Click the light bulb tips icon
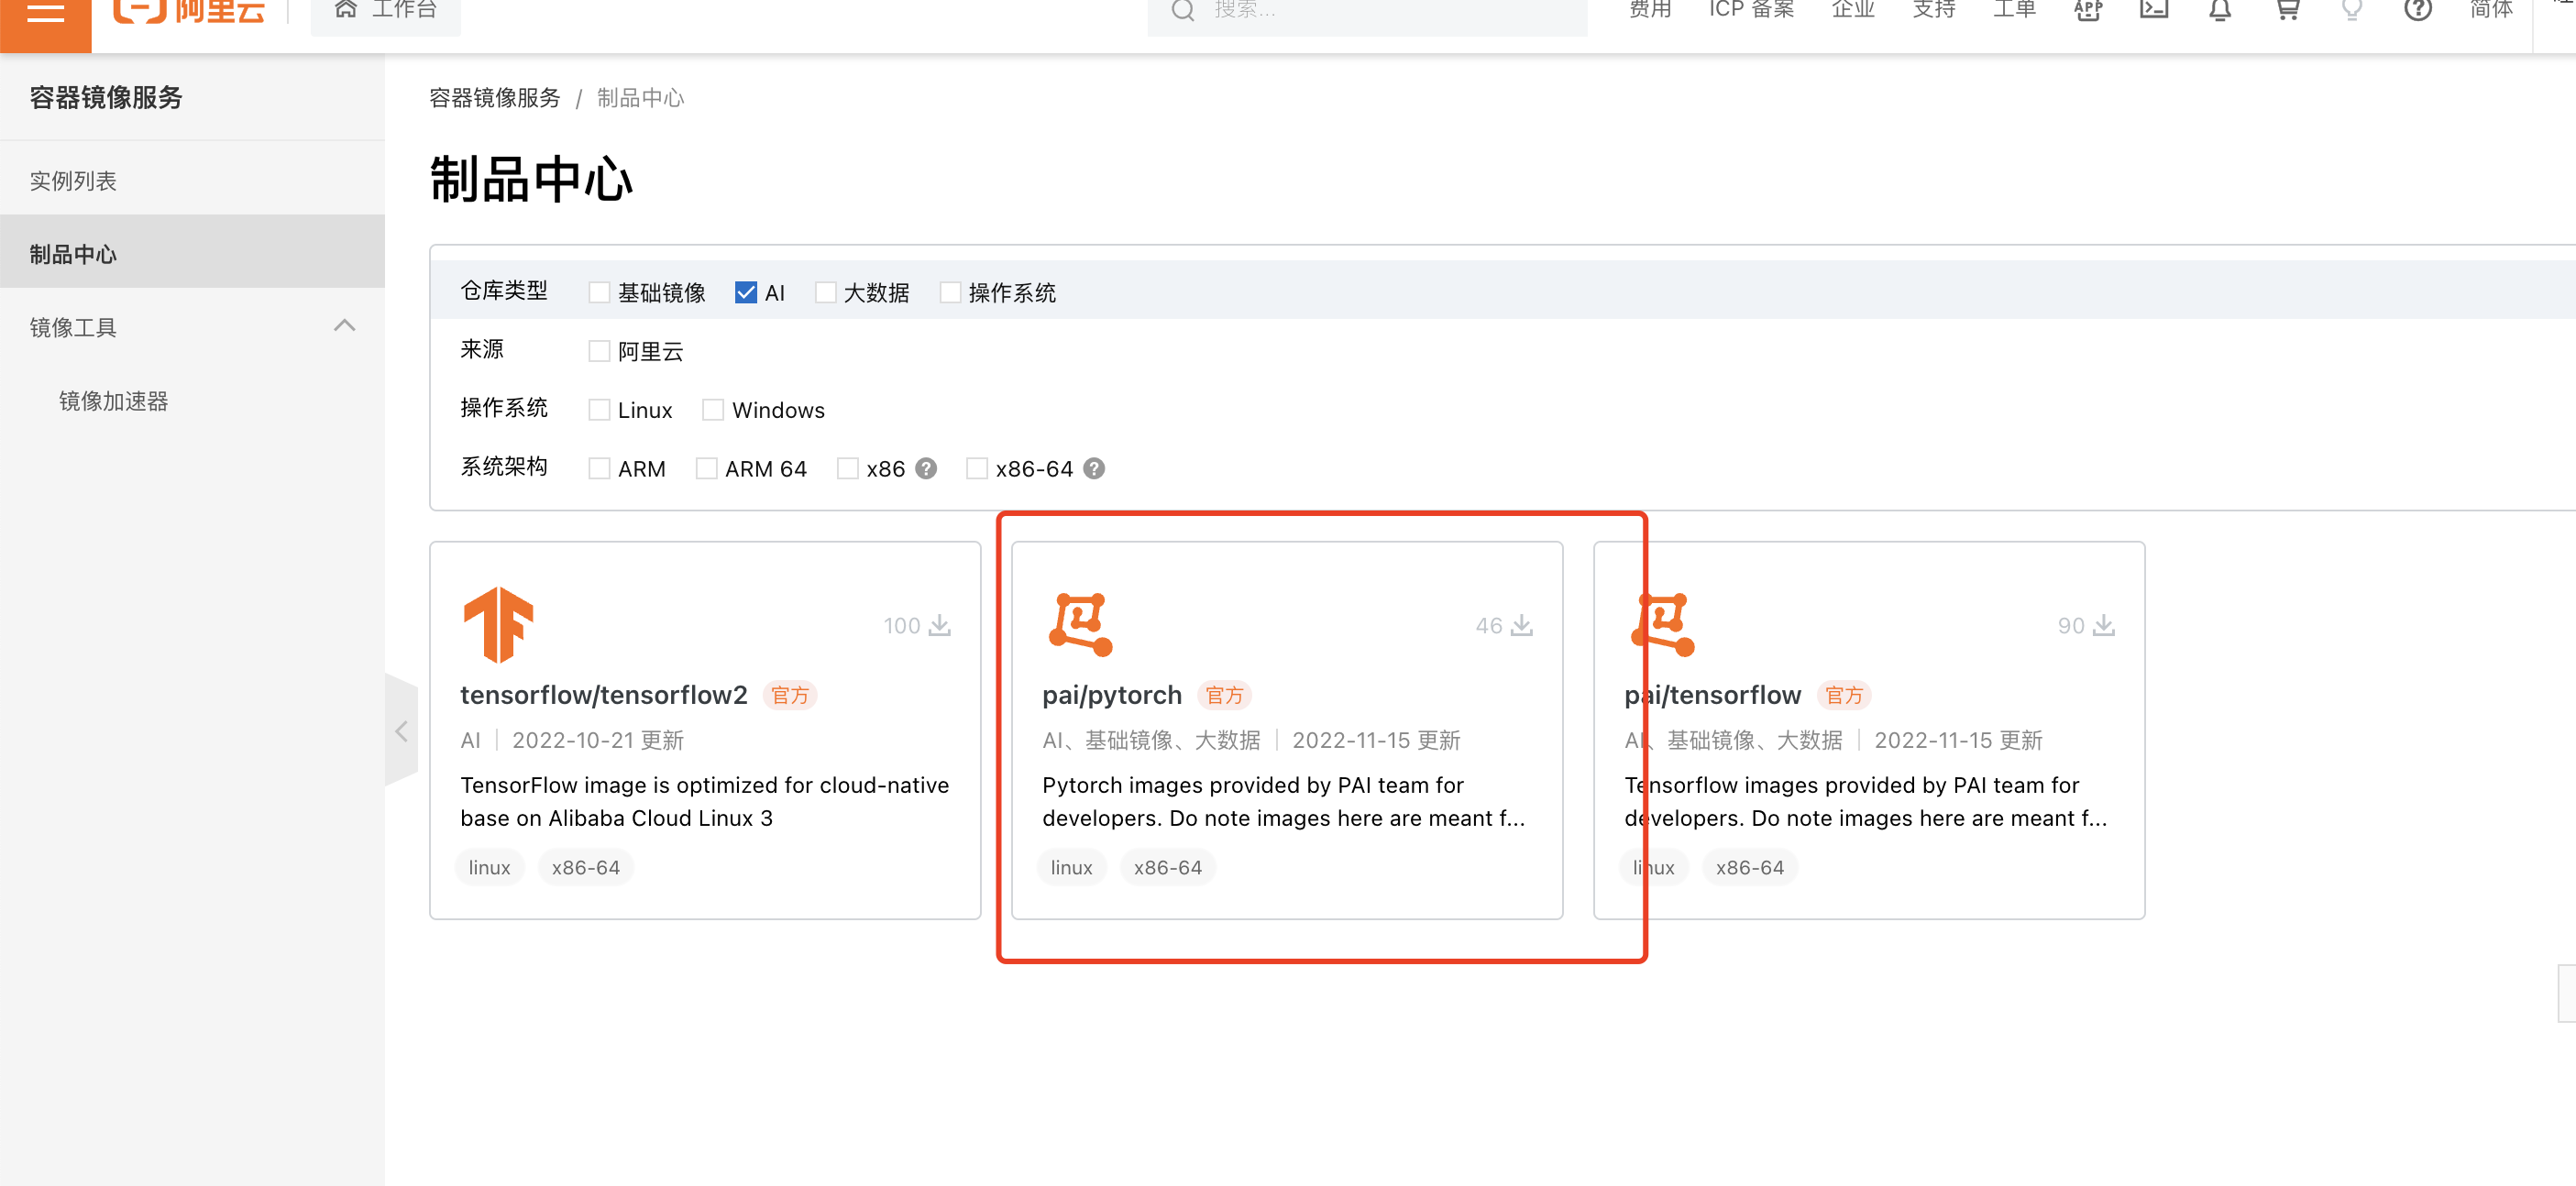The height and width of the screenshot is (1186, 2576). click(2352, 11)
